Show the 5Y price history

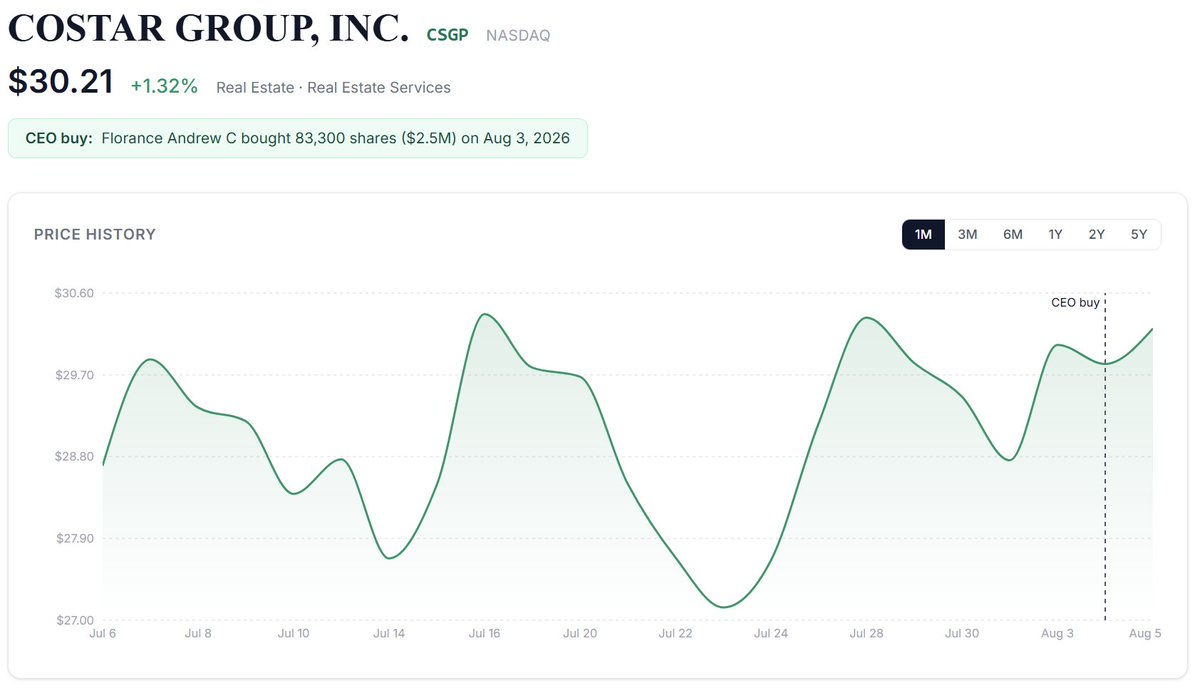tap(1138, 234)
